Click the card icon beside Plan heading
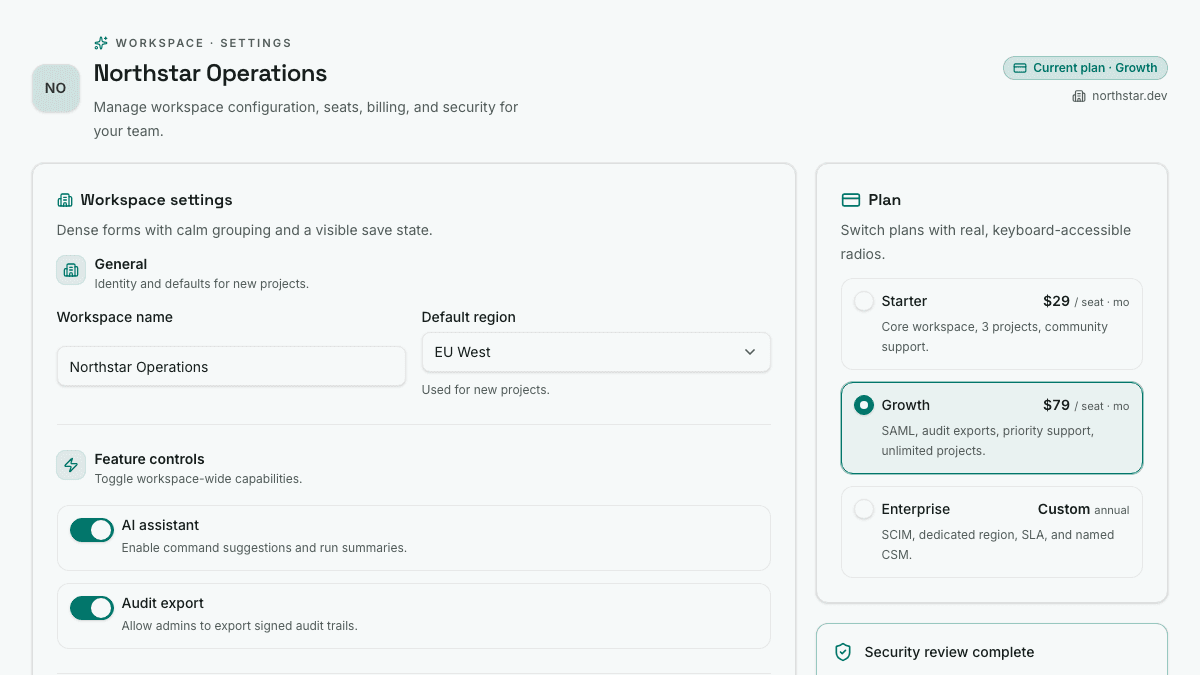 coord(851,200)
